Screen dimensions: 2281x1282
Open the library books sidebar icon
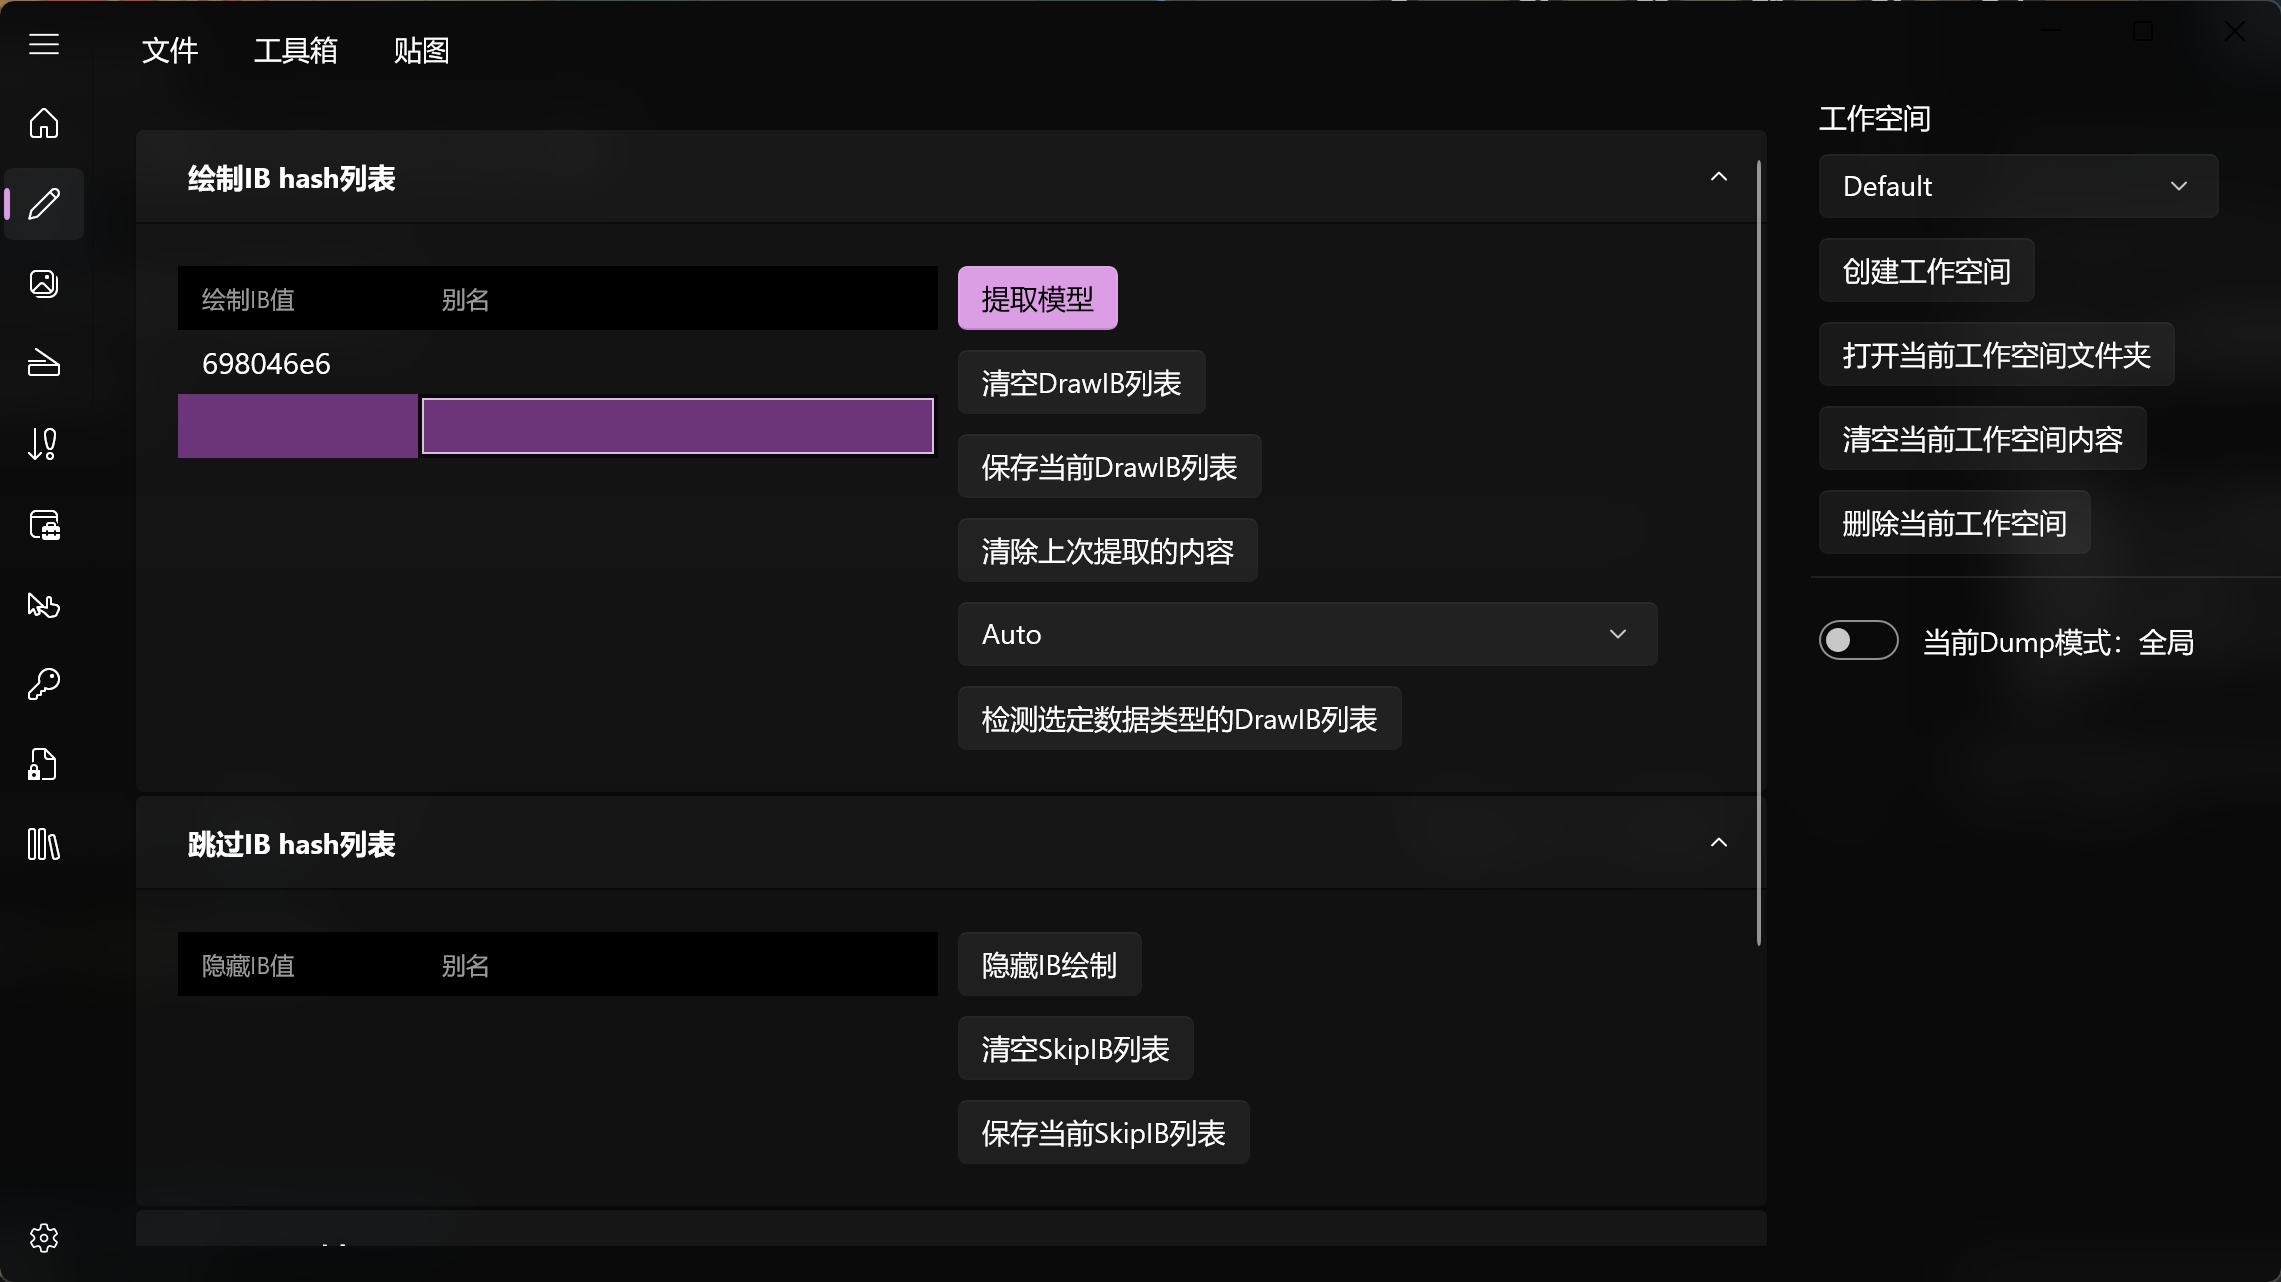44,845
